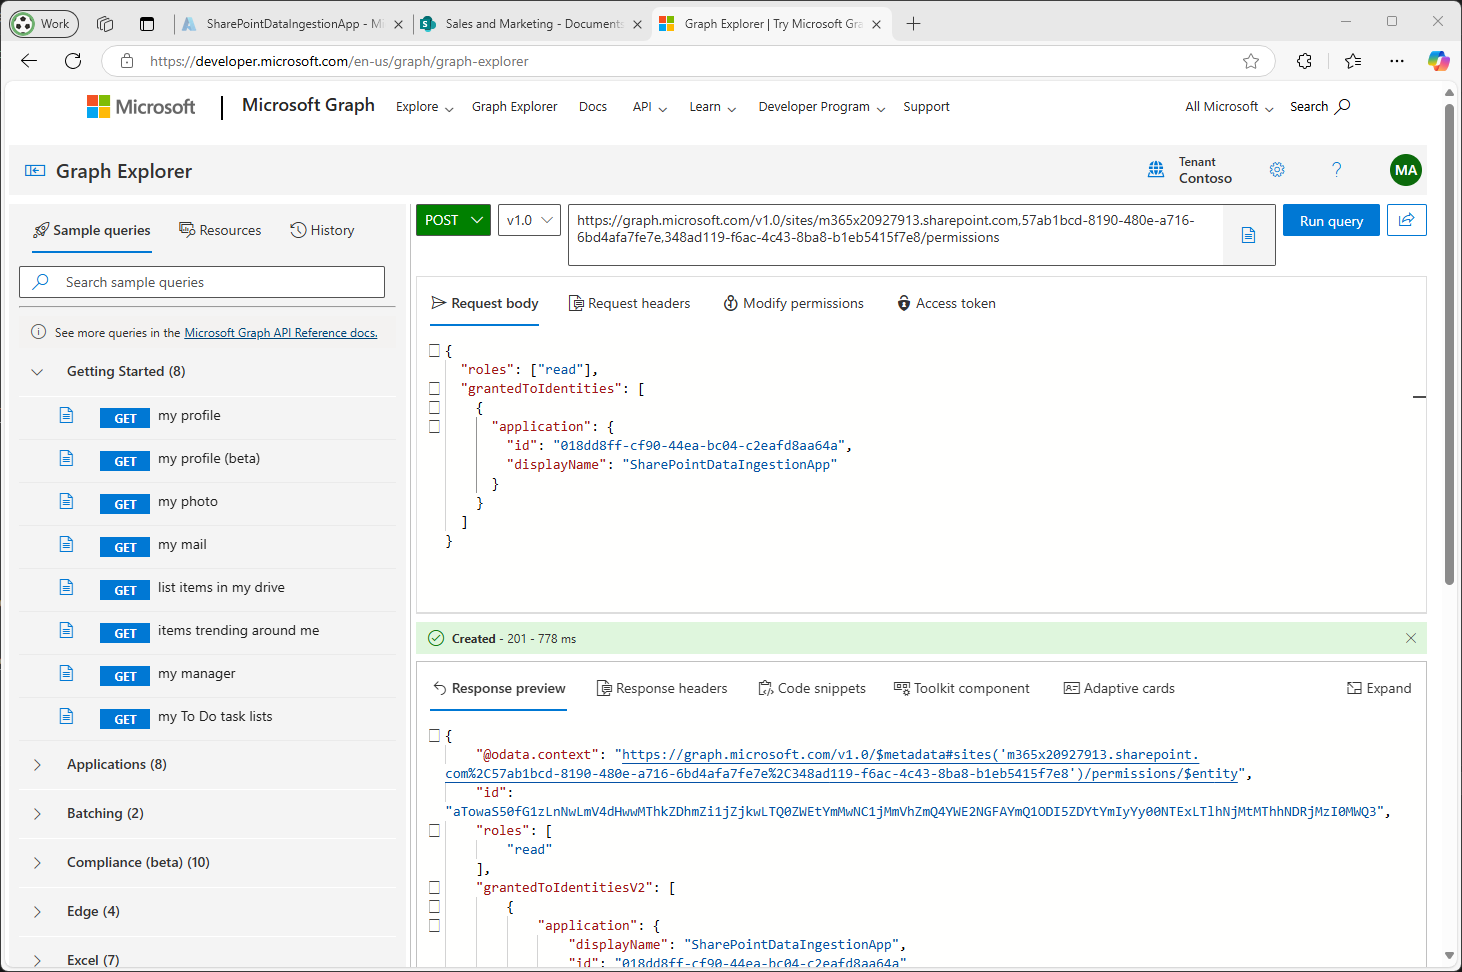
Task: Fold the roles array in response preview
Action: (x=434, y=830)
